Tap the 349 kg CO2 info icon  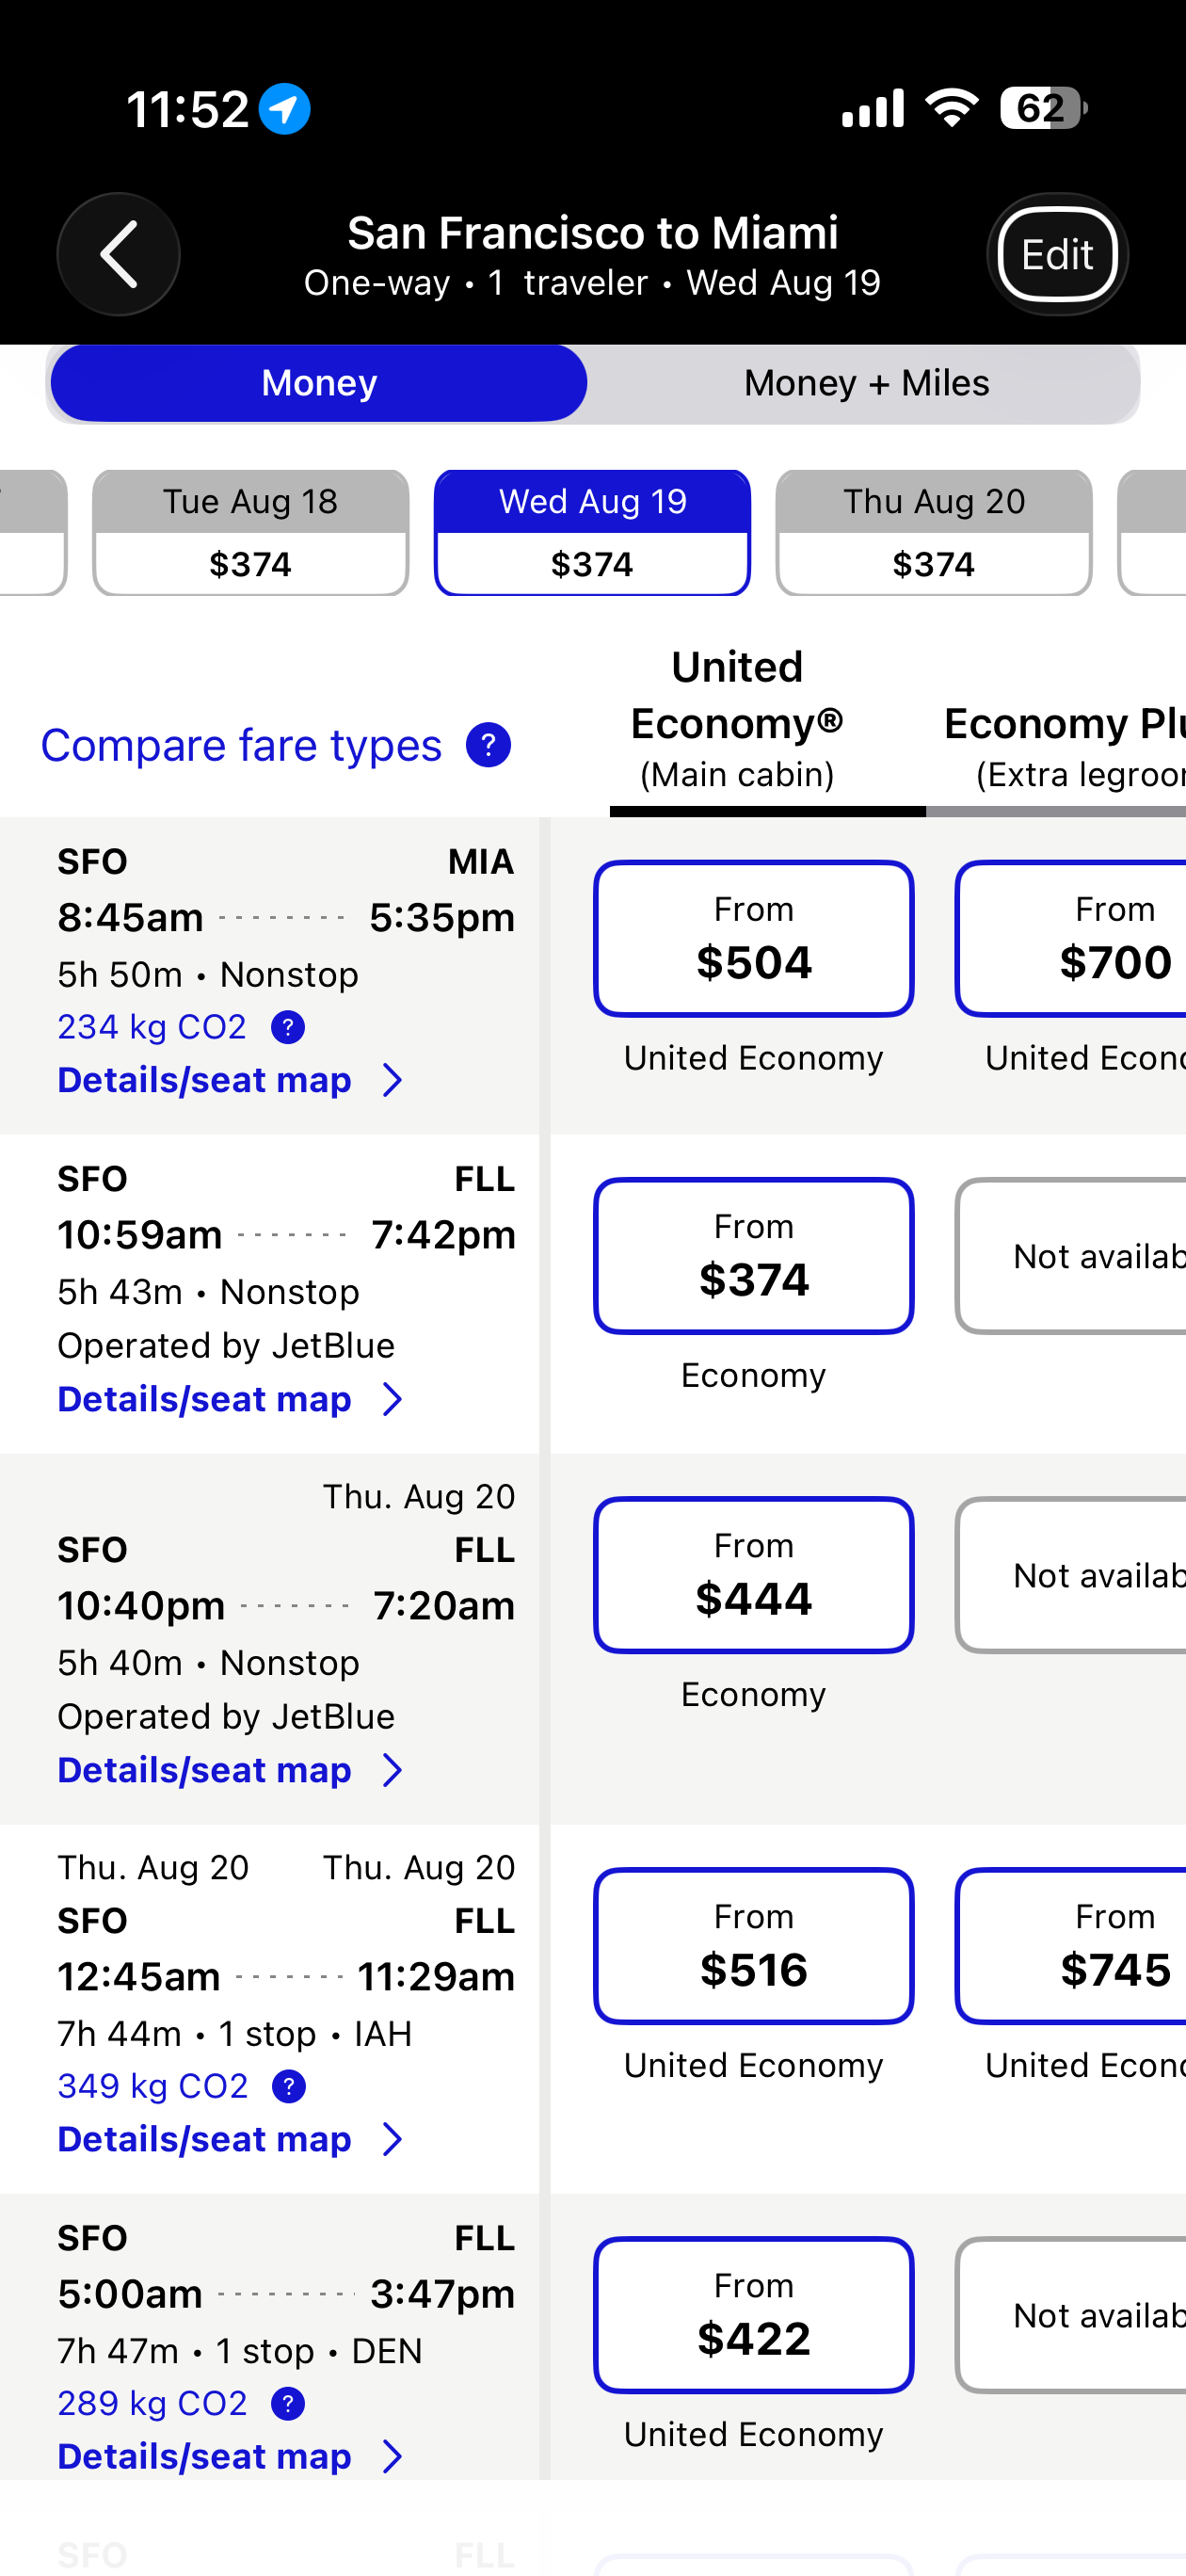289,2086
